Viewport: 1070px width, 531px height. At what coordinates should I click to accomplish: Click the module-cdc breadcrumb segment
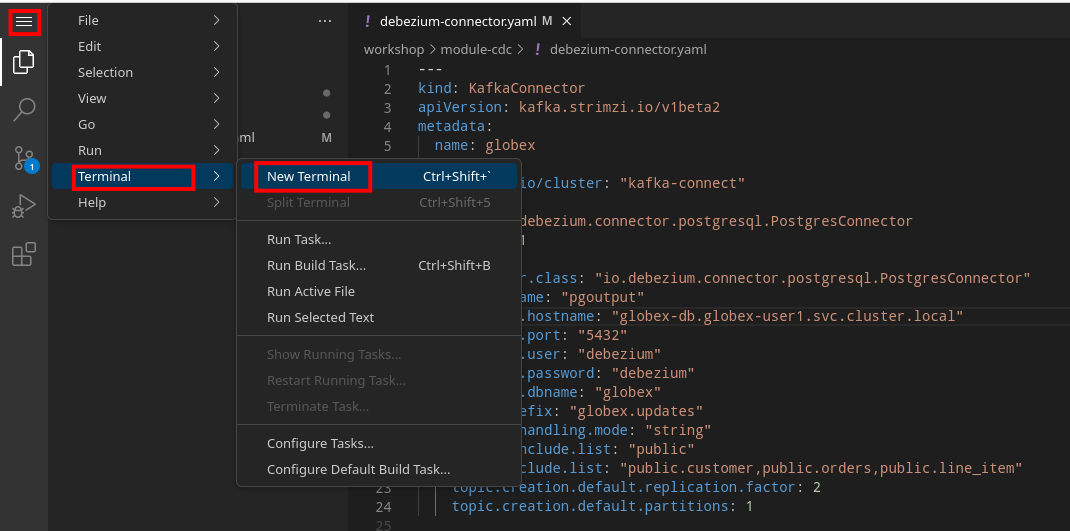pos(478,49)
